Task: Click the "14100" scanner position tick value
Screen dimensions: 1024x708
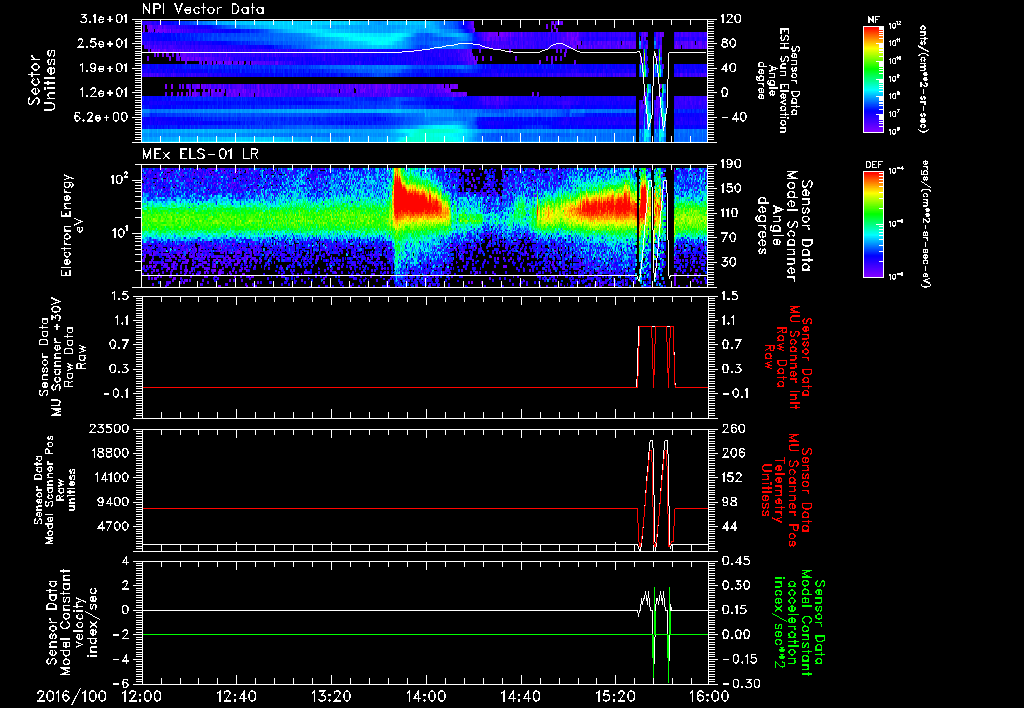Action: click(x=110, y=477)
